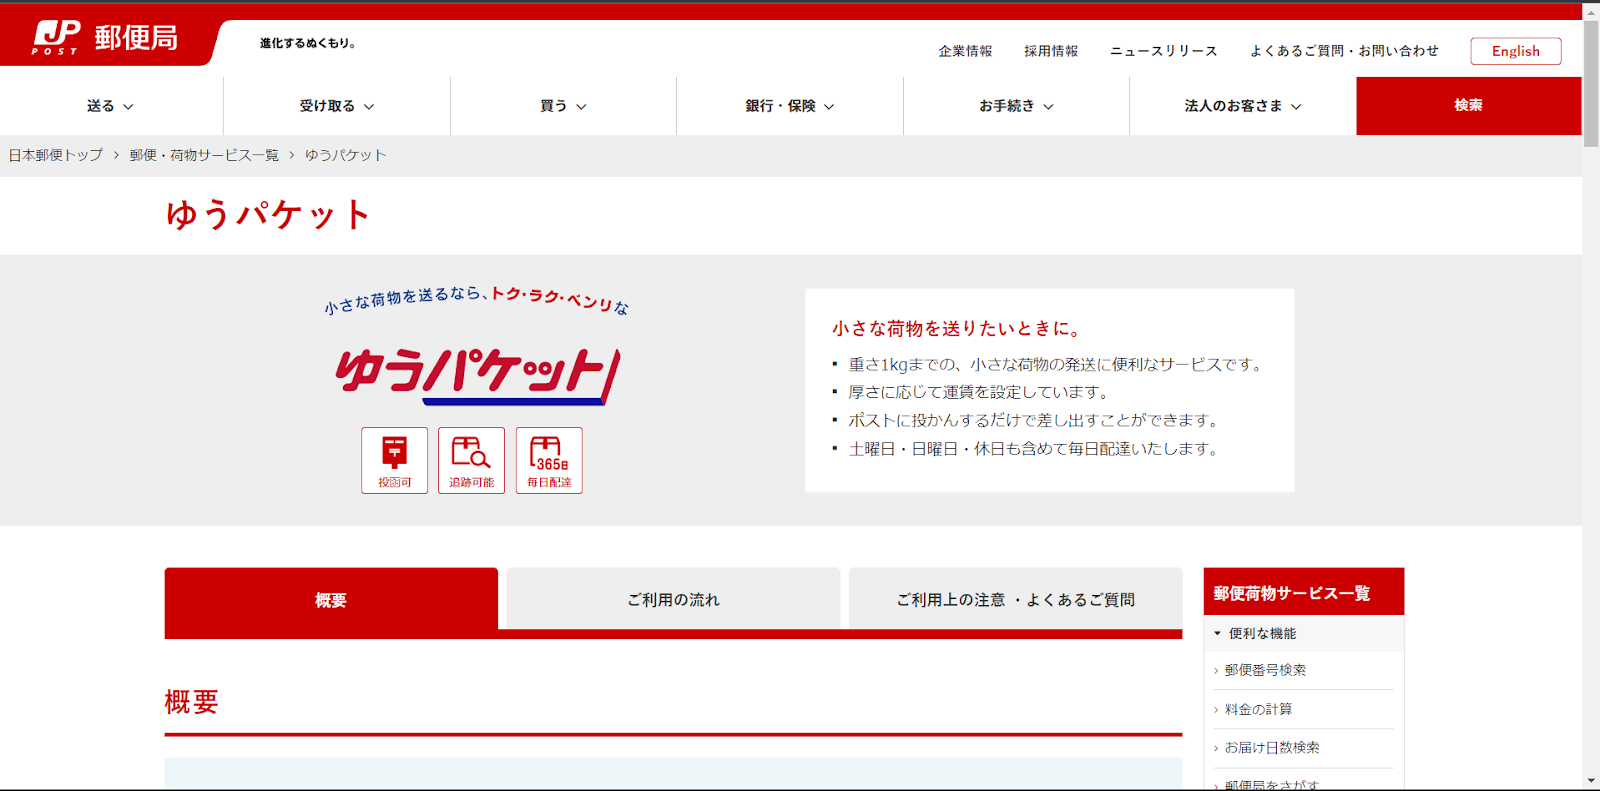This screenshot has height=791, width=1600.
Task: Go to 郵便・荷物サービス一覧 breadcrumb
Action: pyautogui.click(x=204, y=155)
